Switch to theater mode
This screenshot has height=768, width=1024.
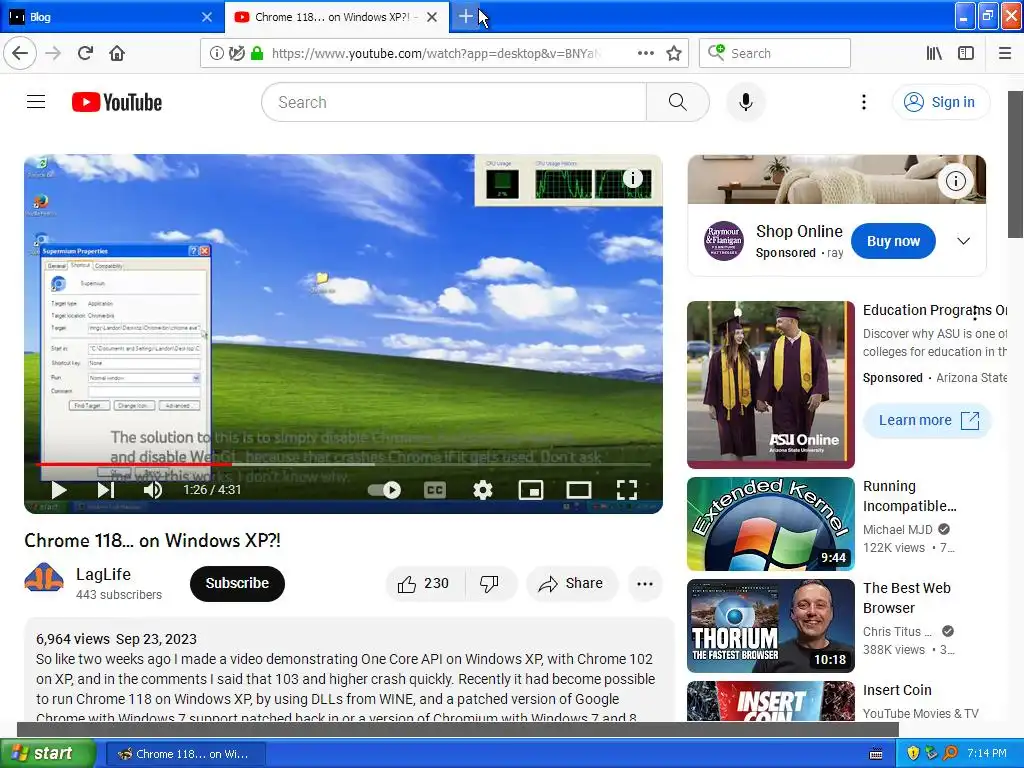(x=579, y=490)
